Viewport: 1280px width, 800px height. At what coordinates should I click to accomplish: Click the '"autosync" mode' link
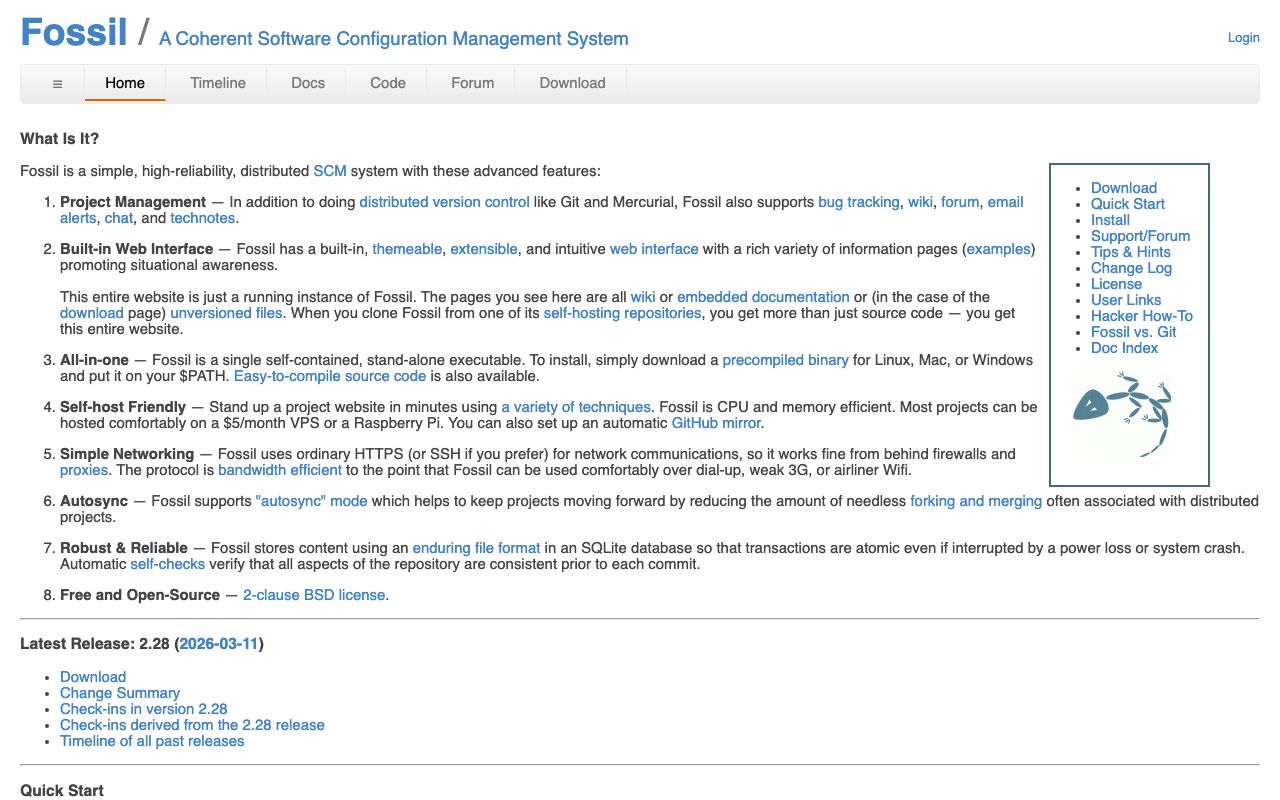pyautogui.click(x=312, y=501)
